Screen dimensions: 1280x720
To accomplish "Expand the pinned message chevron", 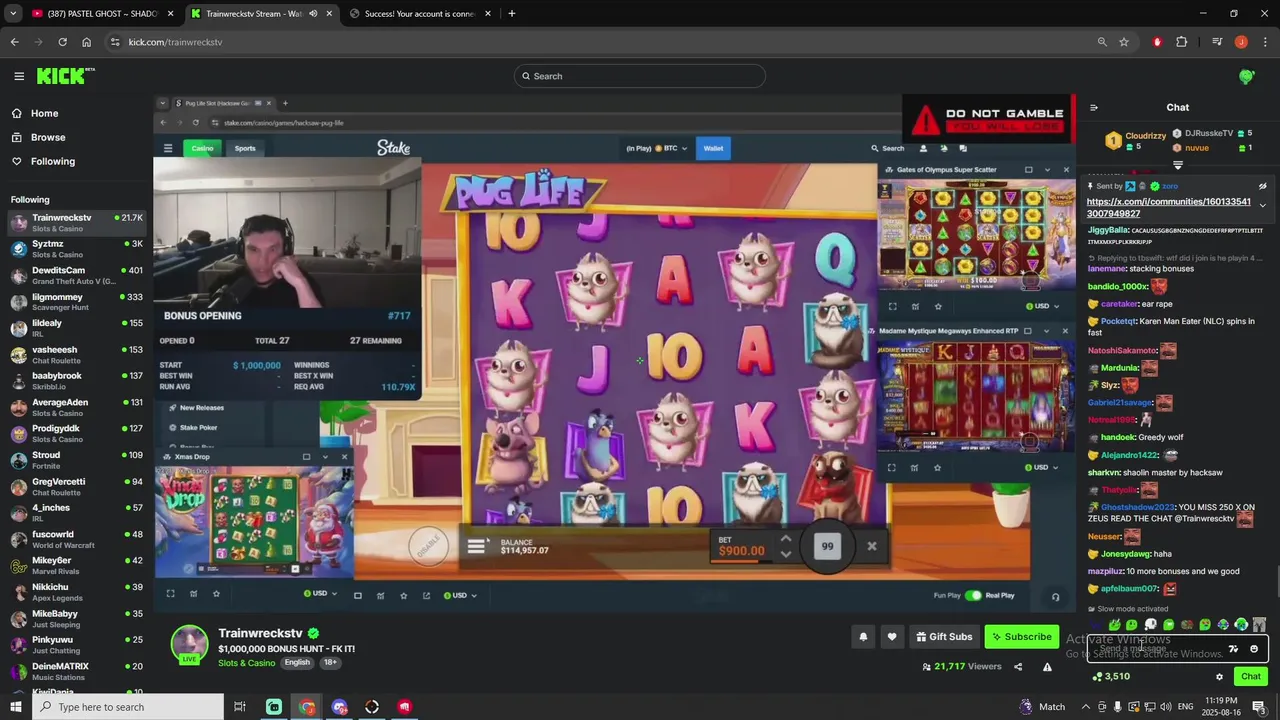I will point(1262,206).
